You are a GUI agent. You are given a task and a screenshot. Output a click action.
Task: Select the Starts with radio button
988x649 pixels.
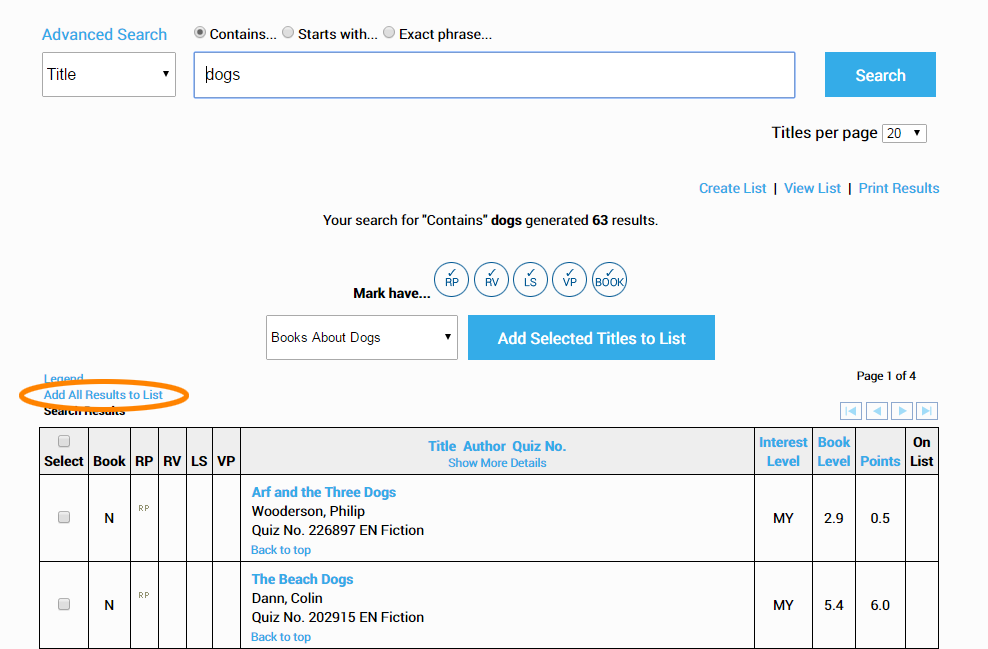coord(288,32)
